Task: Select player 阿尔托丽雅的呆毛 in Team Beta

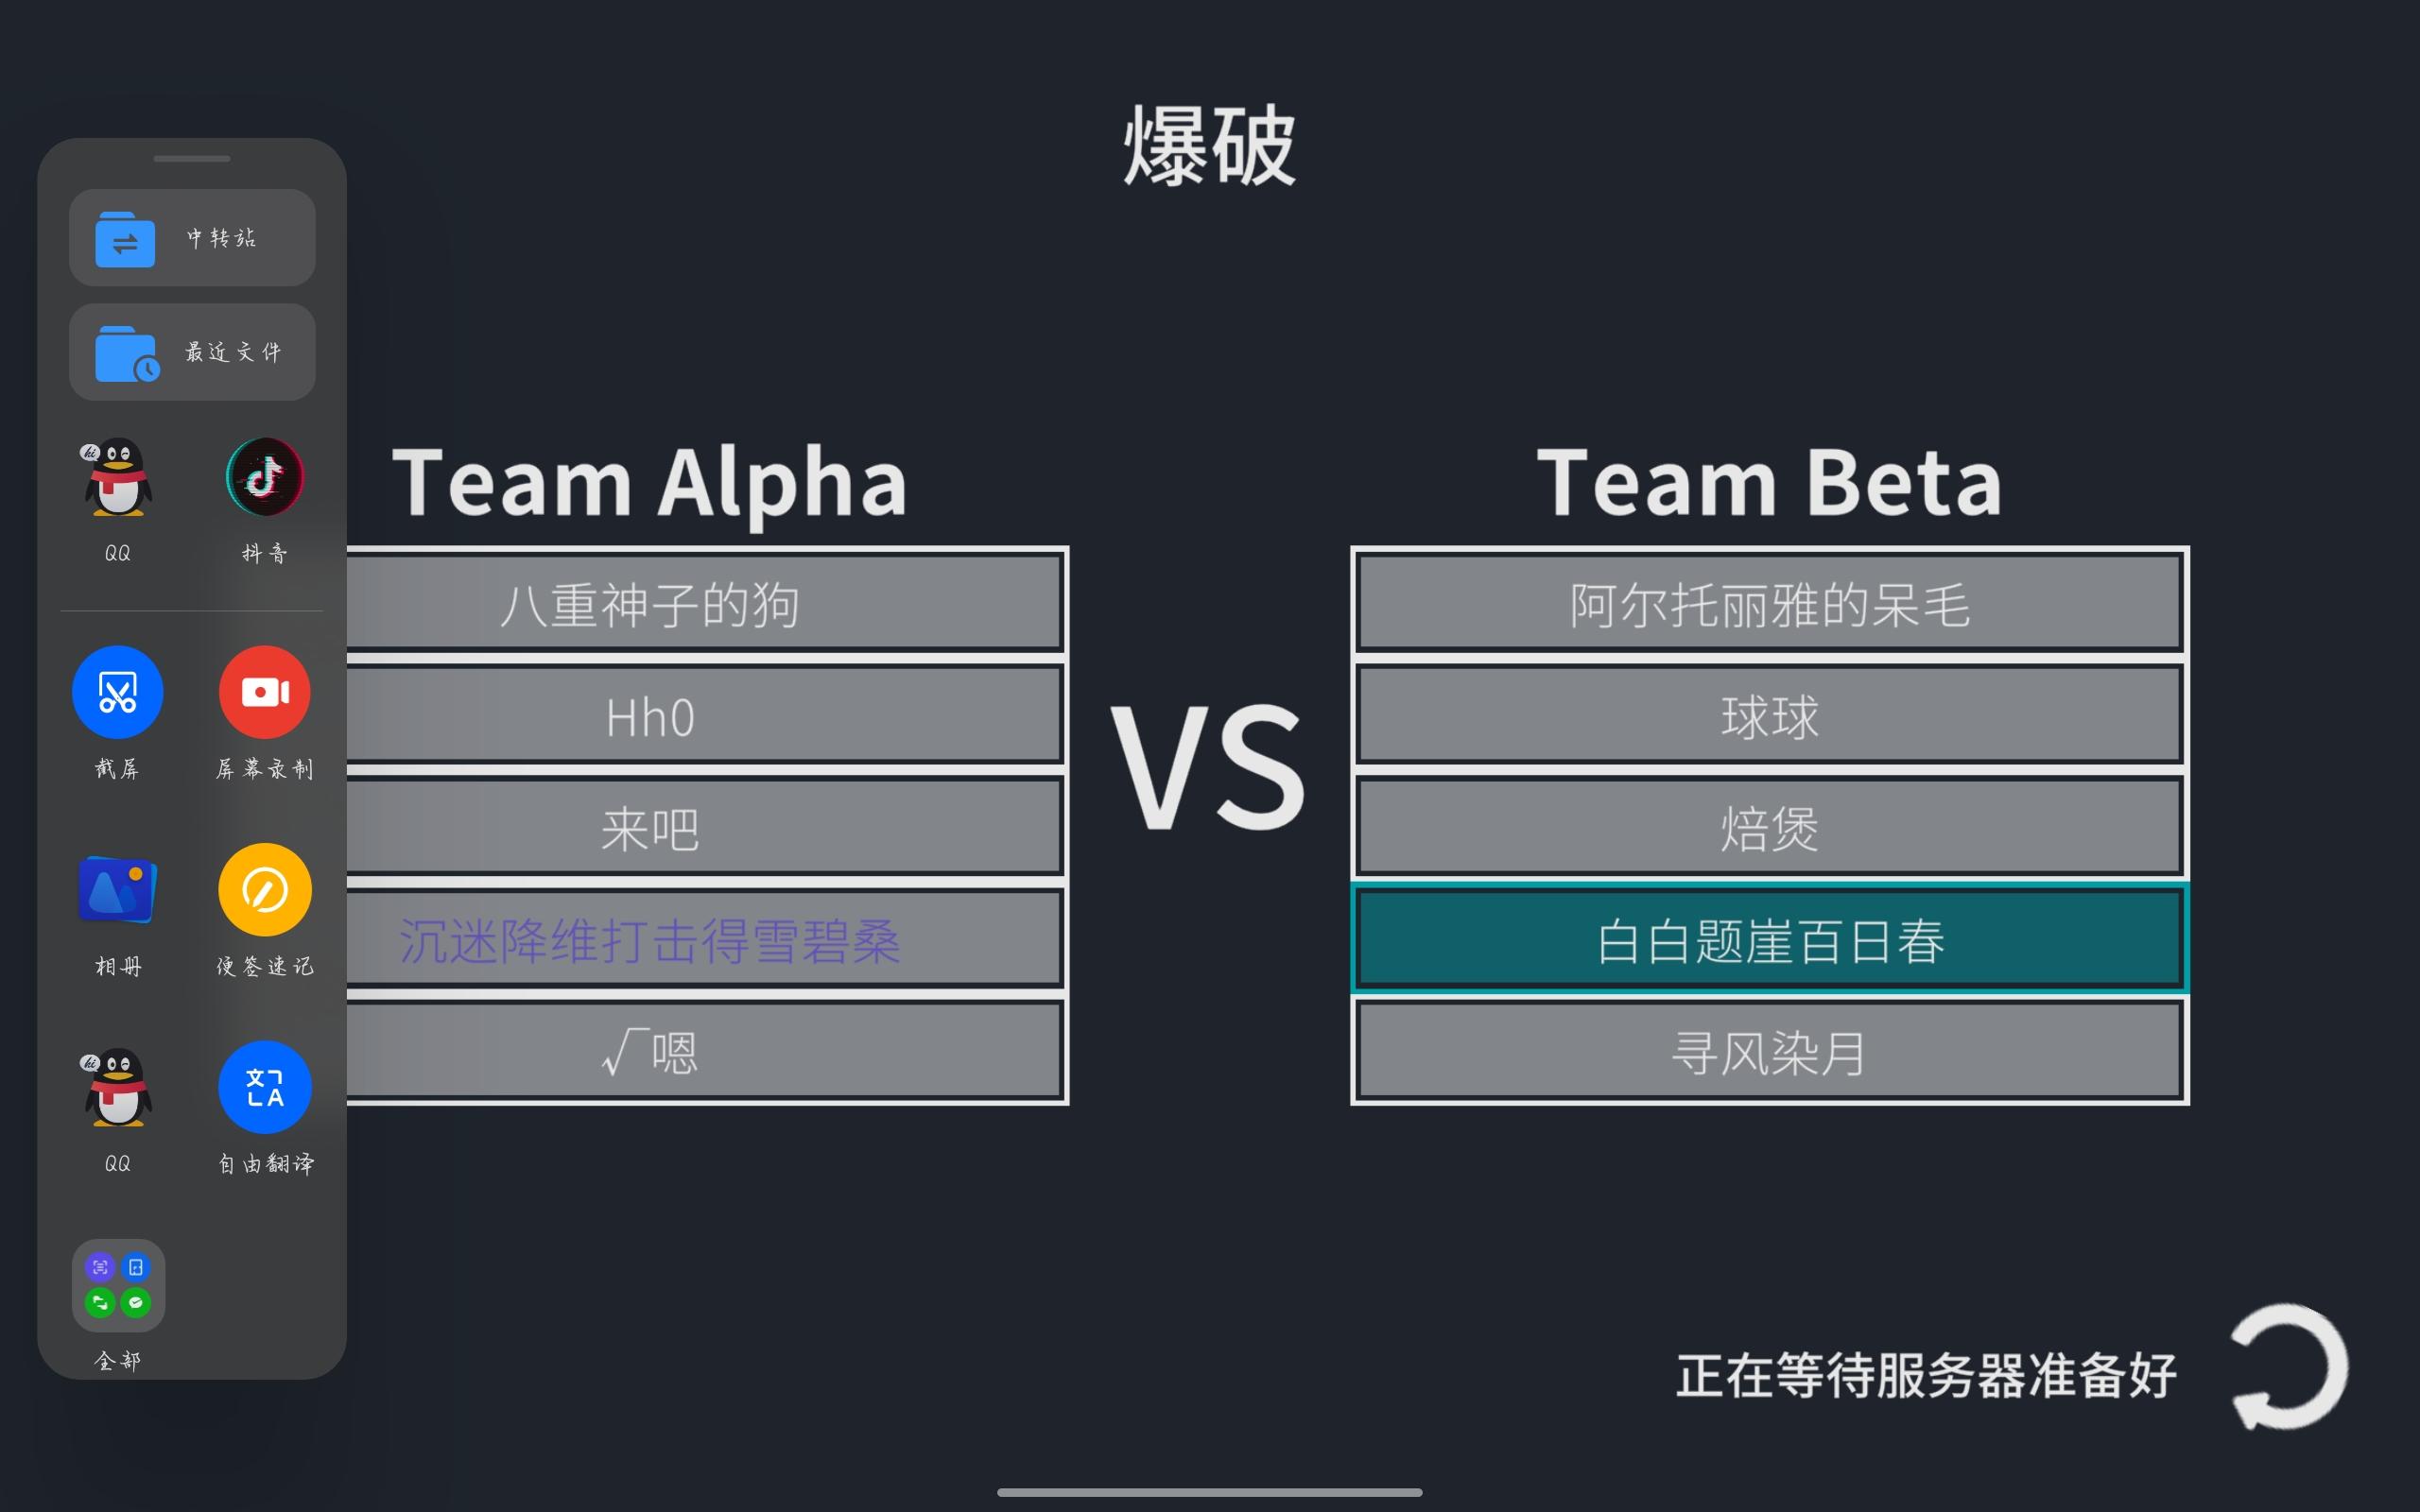Action: tap(1769, 603)
